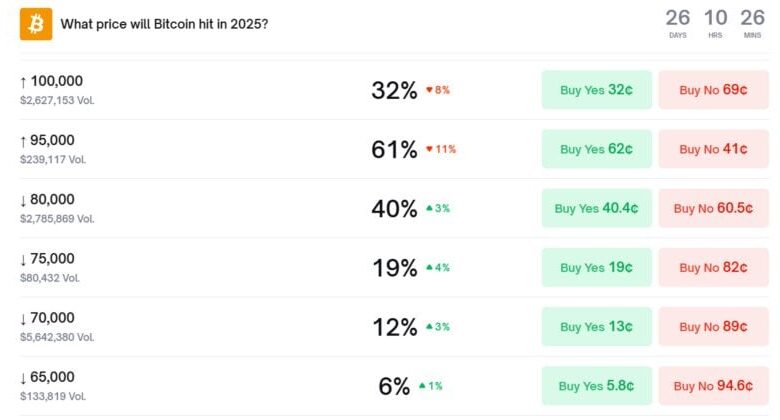This screenshot has width=780, height=420.
Task: Select the ↑ 100,000 outcome row label
Action: tap(51, 81)
